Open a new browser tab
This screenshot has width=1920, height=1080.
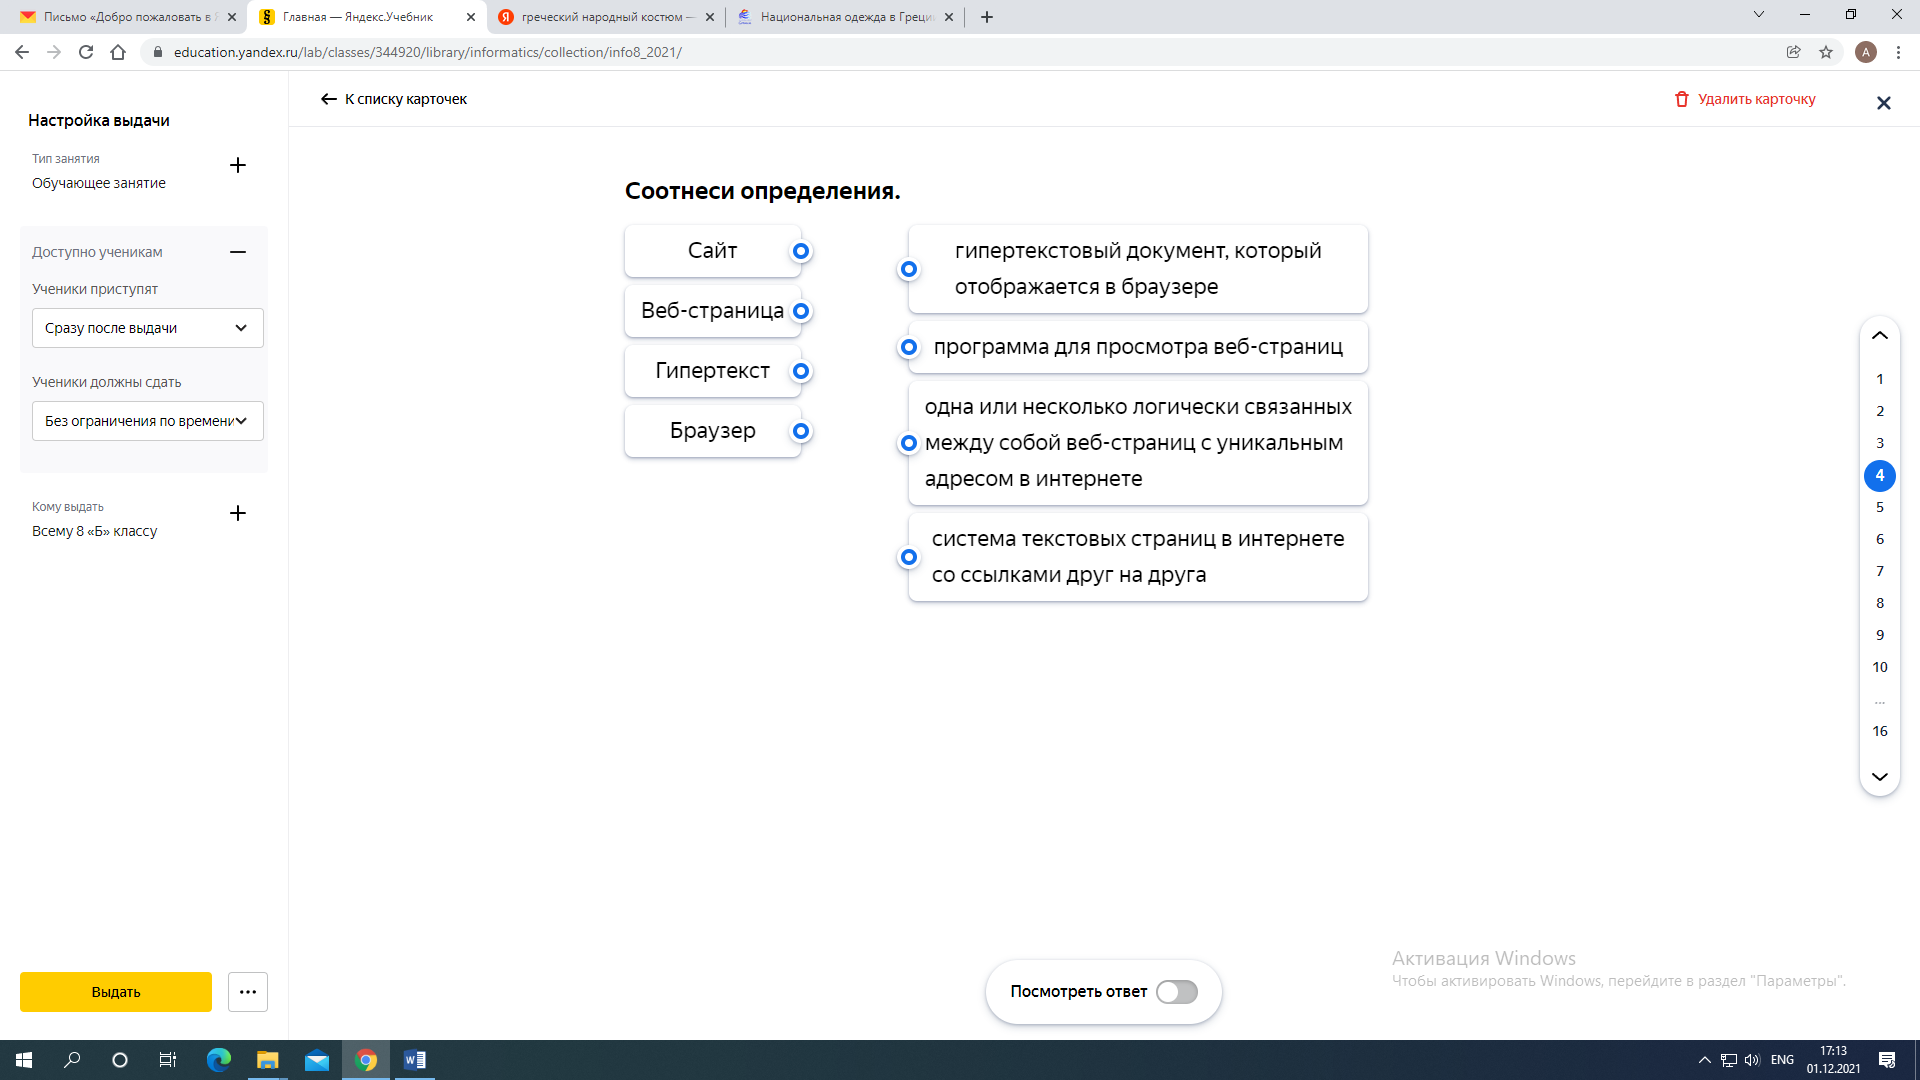[987, 17]
